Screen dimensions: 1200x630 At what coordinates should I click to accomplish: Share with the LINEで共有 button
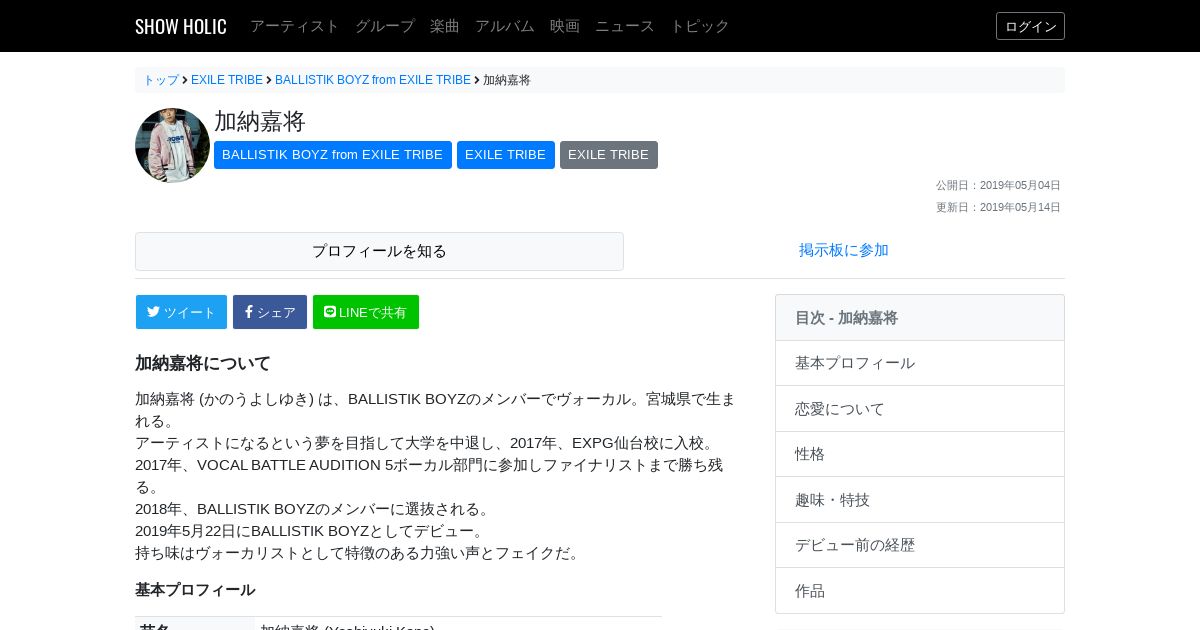pos(366,312)
